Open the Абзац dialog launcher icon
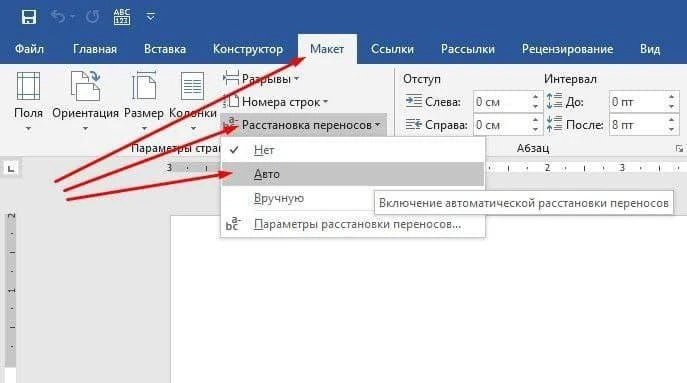687x383 pixels. point(679,149)
